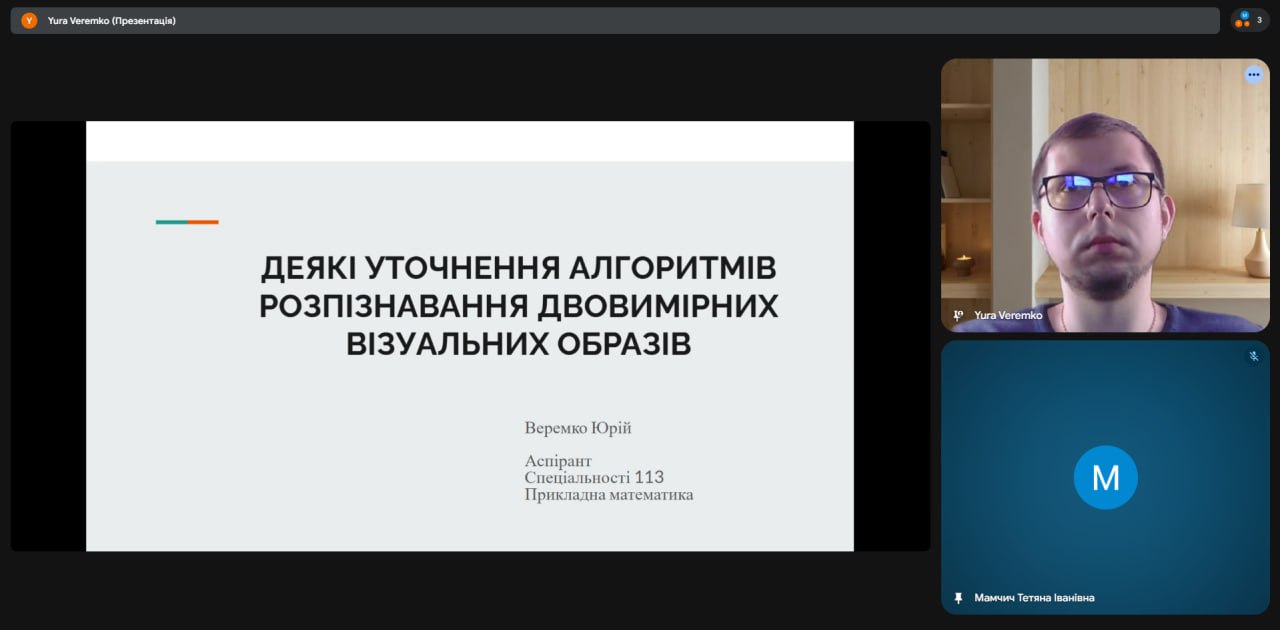This screenshot has width=1280, height=630.
Task: Select Yura Veremko's webcam video tile
Action: (1105, 195)
